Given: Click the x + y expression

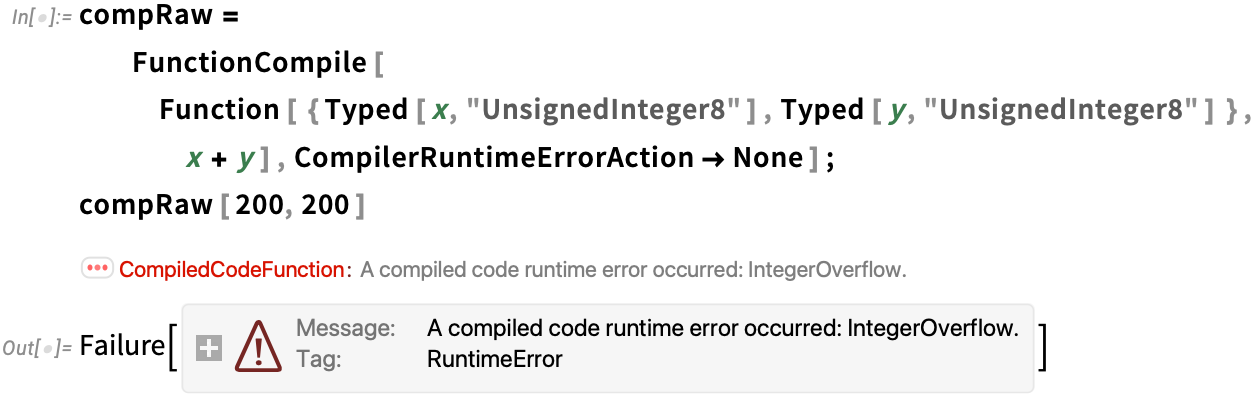Looking at the screenshot, I should 223,158.
